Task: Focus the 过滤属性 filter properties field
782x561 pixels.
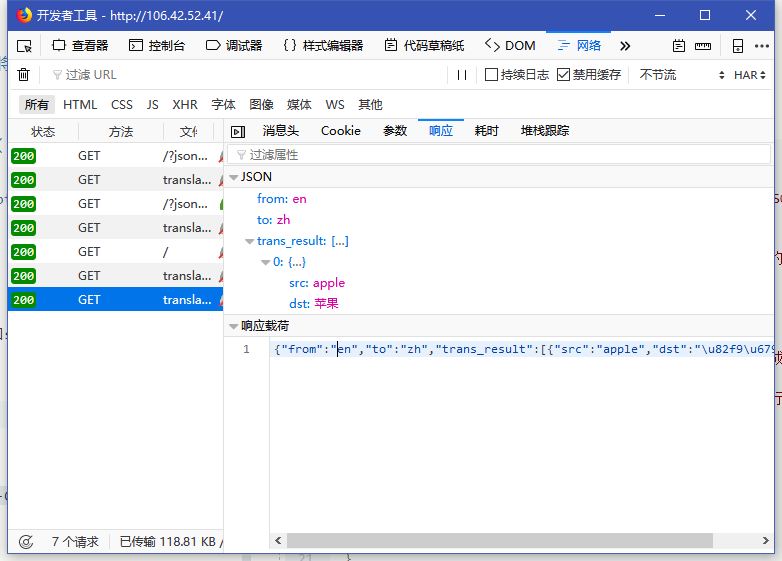Action: 499,155
